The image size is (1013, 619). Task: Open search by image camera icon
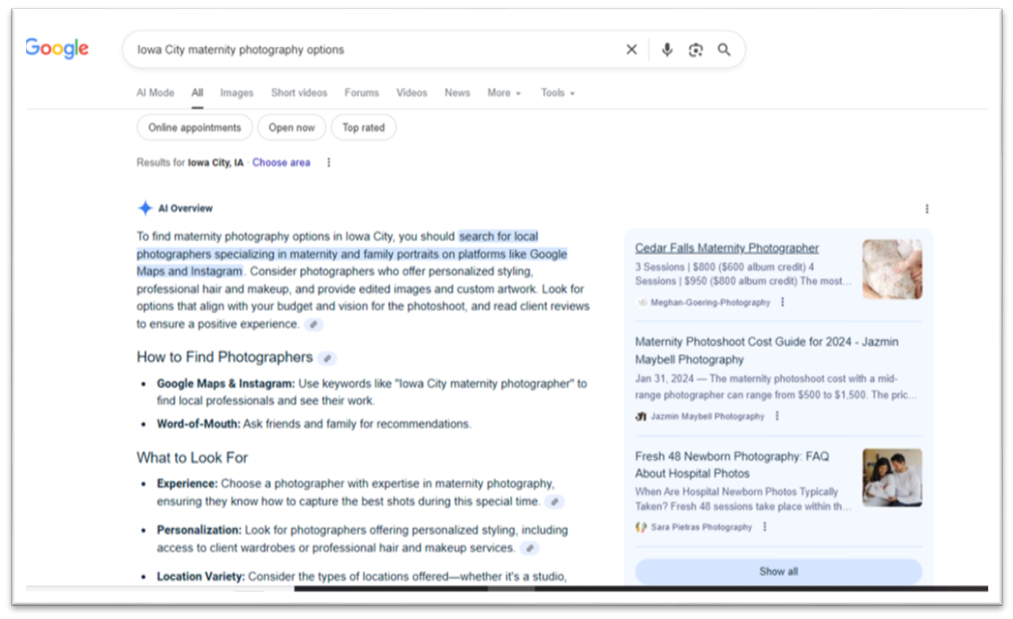pos(696,50)
